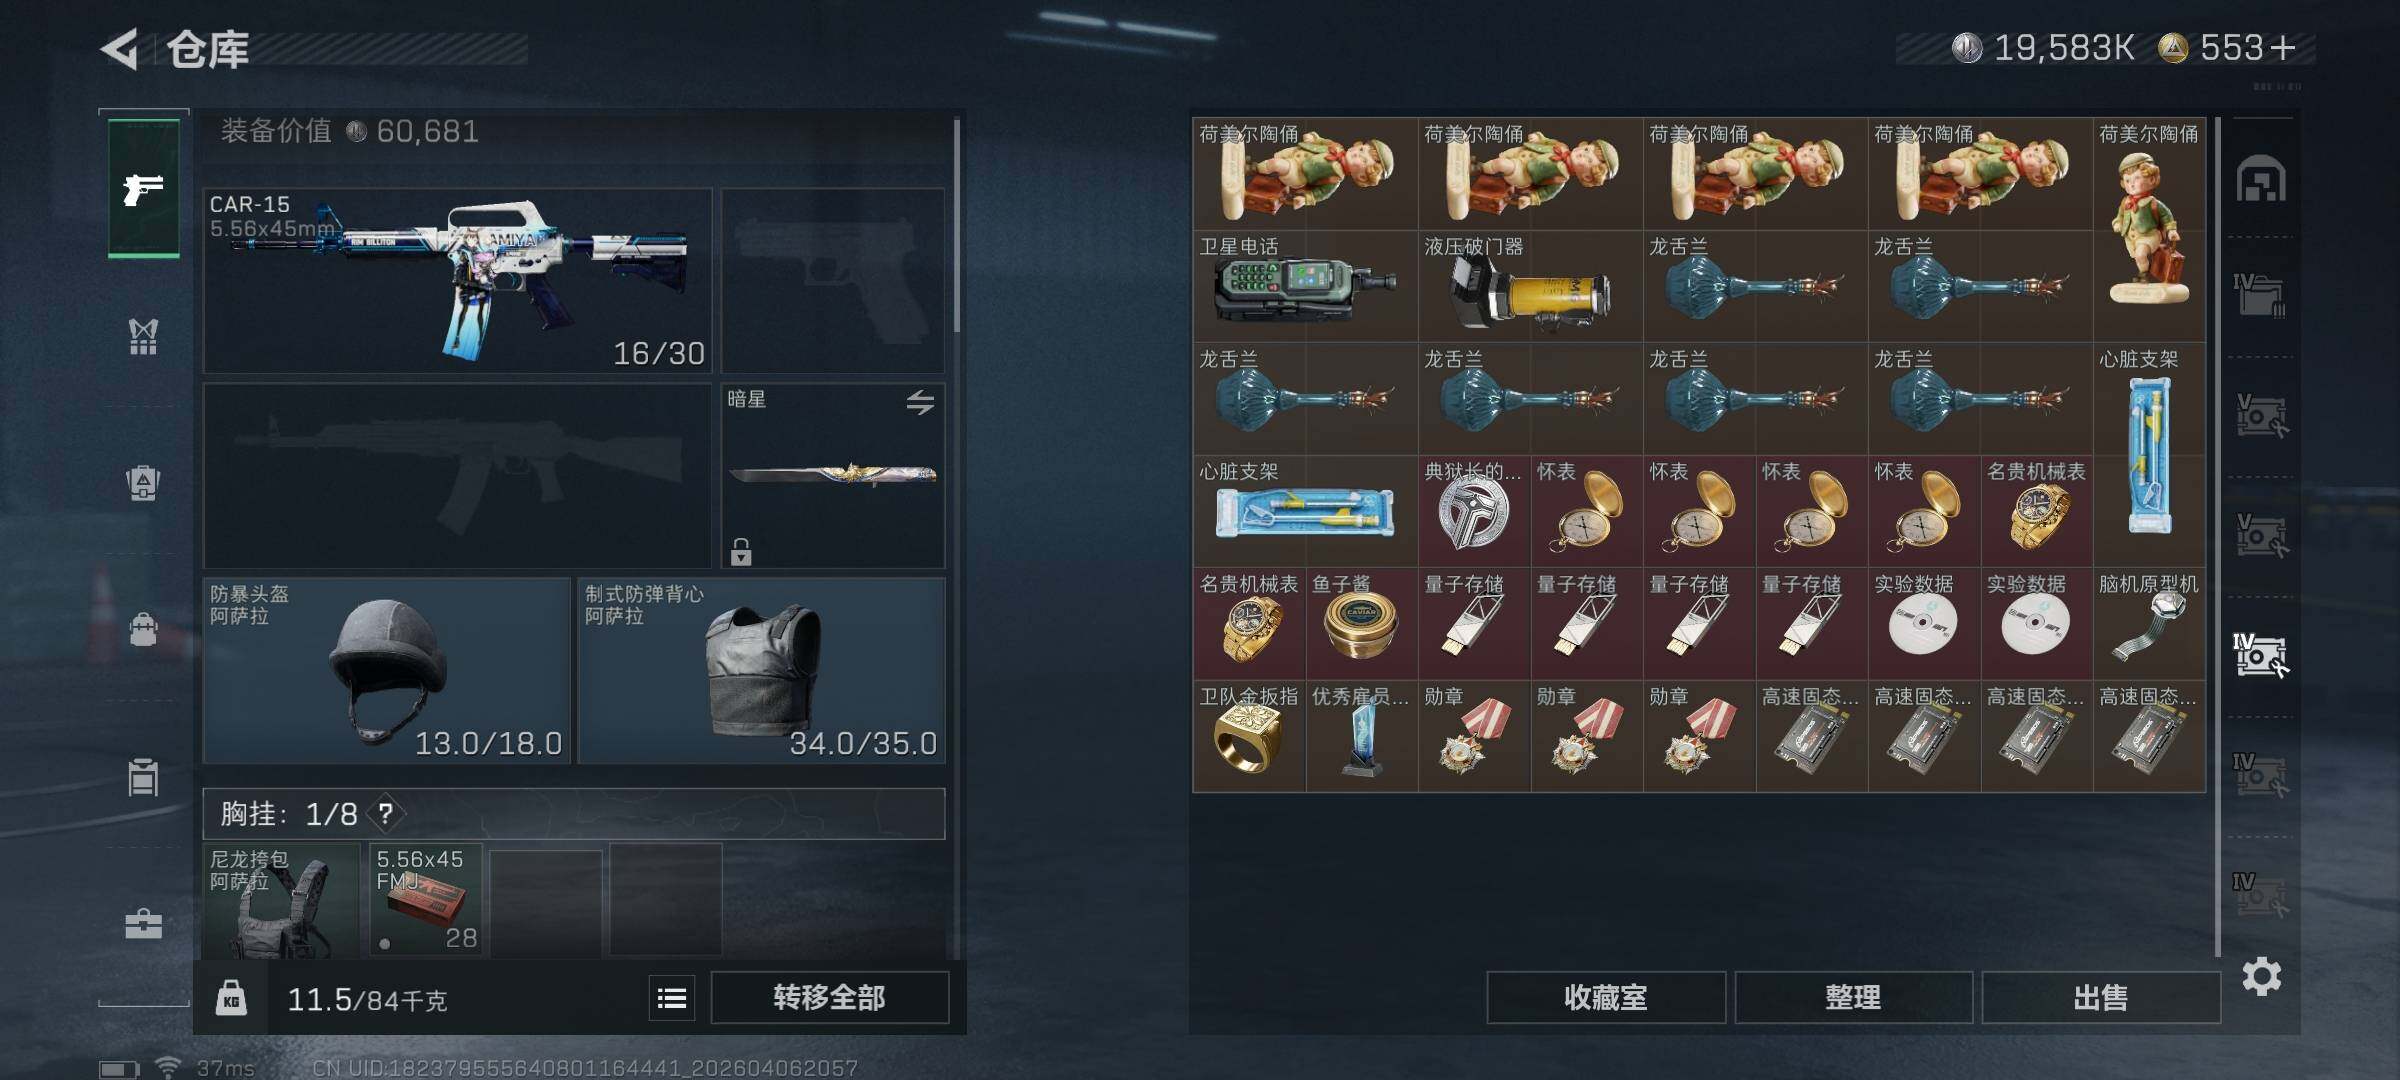
Task: Click the plus next to 553 currency
Action: [2283, 48]
